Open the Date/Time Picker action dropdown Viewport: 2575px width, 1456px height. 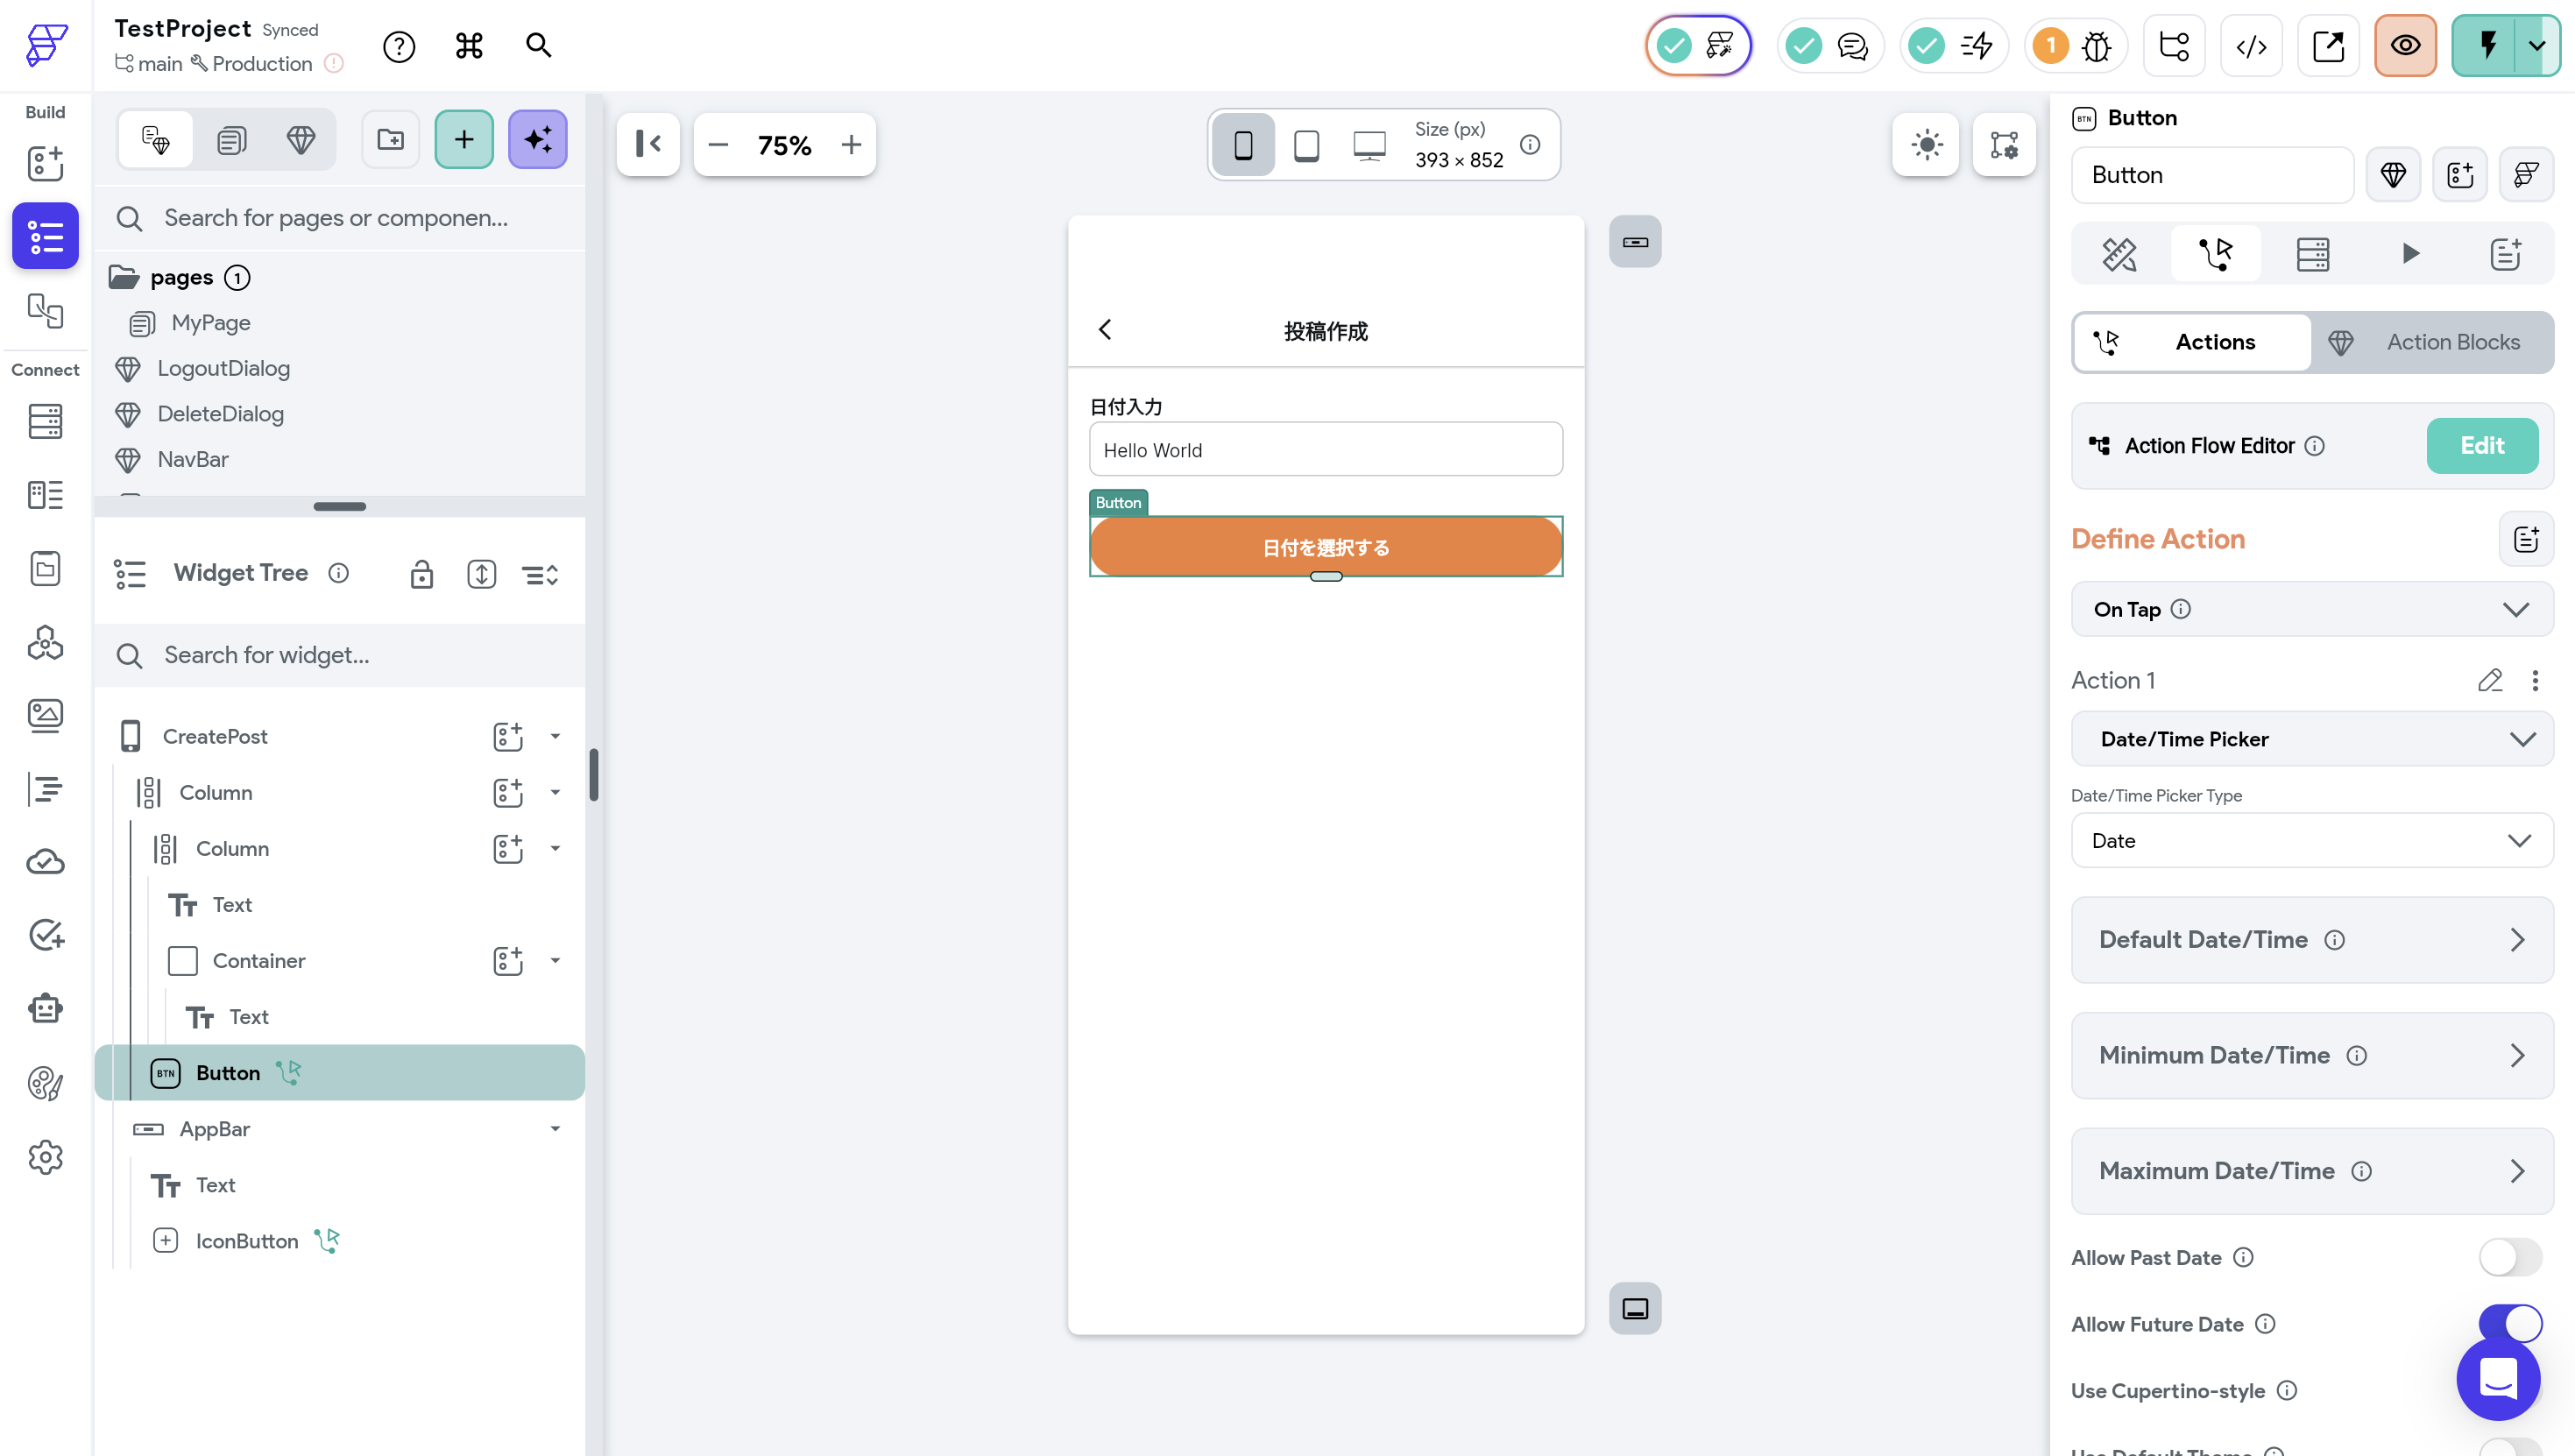[2311, 739]
